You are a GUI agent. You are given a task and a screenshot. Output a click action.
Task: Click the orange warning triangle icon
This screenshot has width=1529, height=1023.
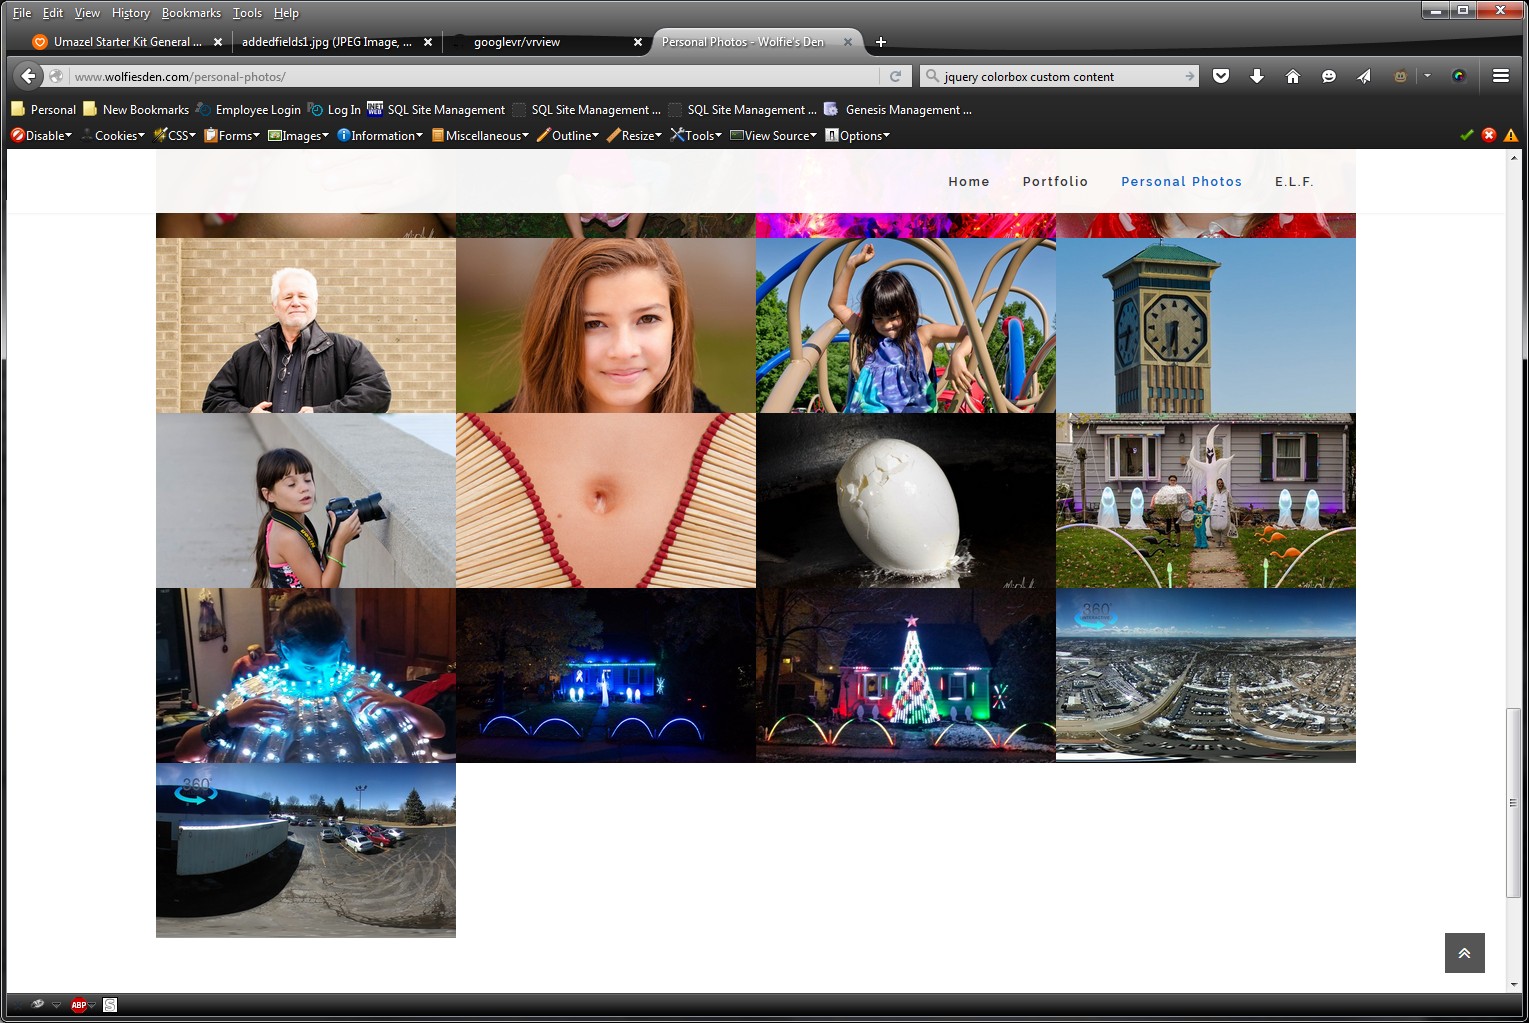click(x=1511, y=135)
